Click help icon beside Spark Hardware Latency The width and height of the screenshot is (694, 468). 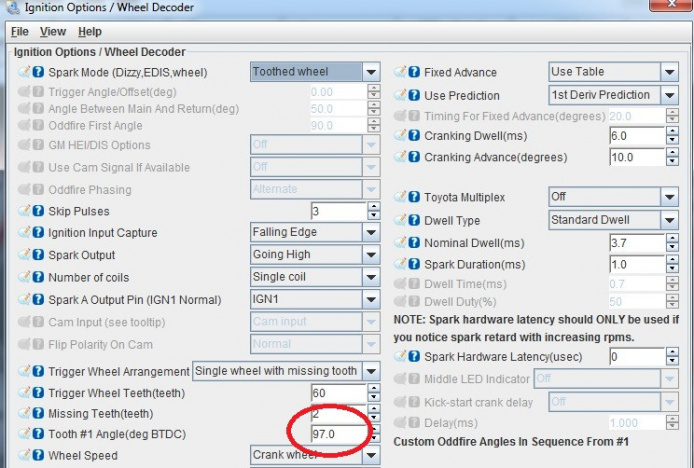click(414, 356)
